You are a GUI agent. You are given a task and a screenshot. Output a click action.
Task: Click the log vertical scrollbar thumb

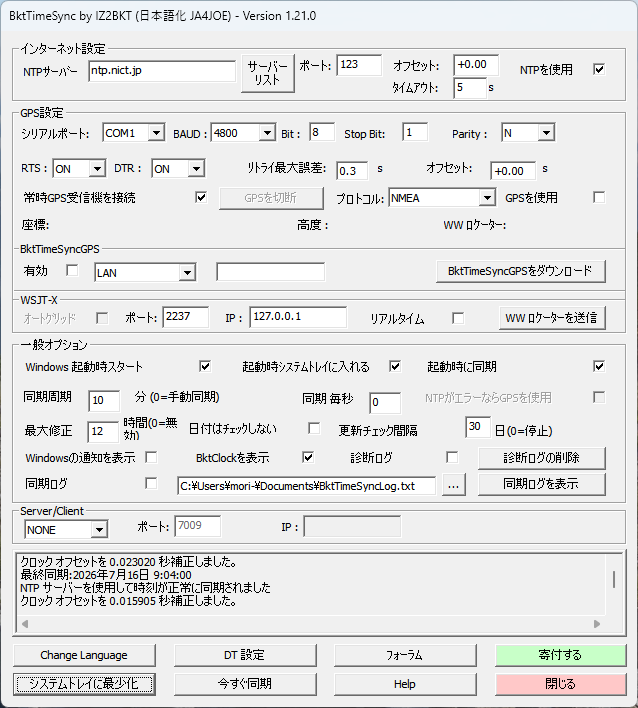(x=614, y=579)
